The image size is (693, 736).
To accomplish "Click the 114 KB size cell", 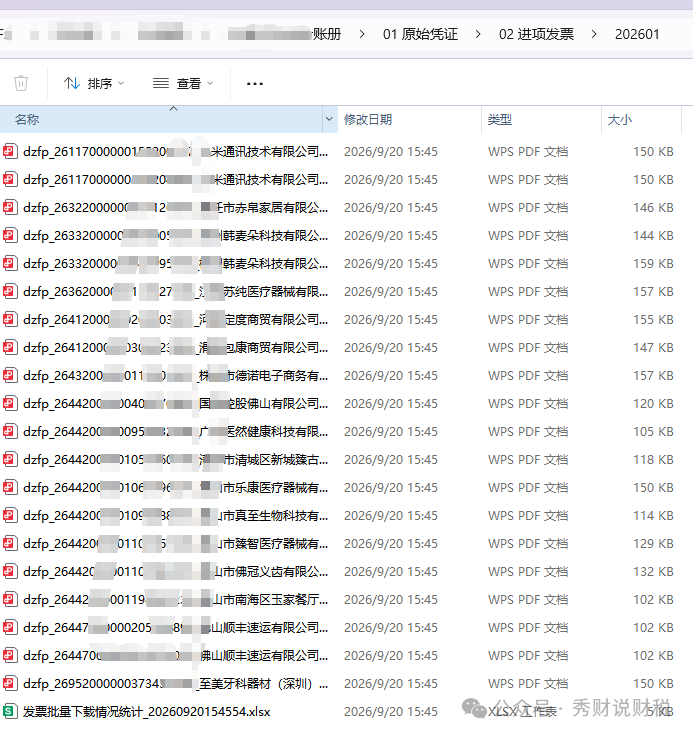I will pyautogui.click(x=653, y=515).
